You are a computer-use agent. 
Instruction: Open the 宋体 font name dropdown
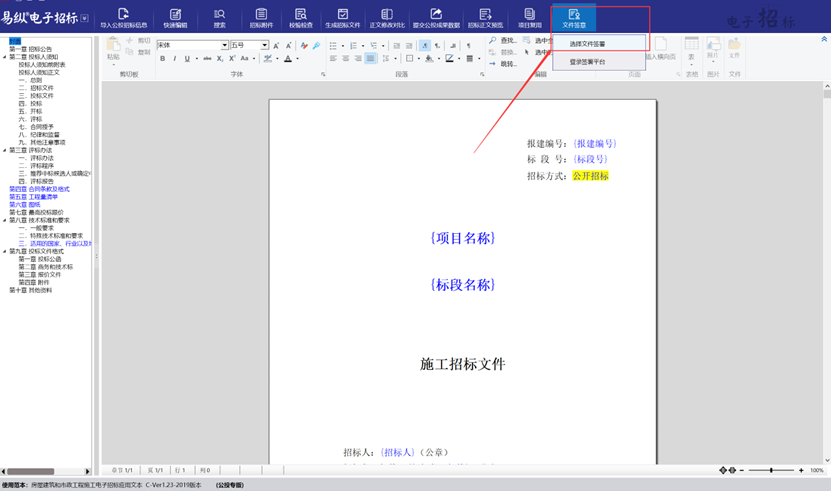[224, 45]
